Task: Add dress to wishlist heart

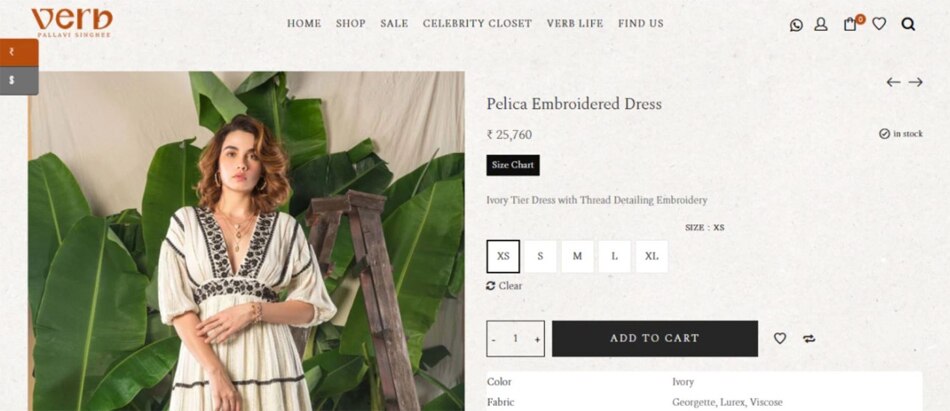Action: (x=780, y=339)
